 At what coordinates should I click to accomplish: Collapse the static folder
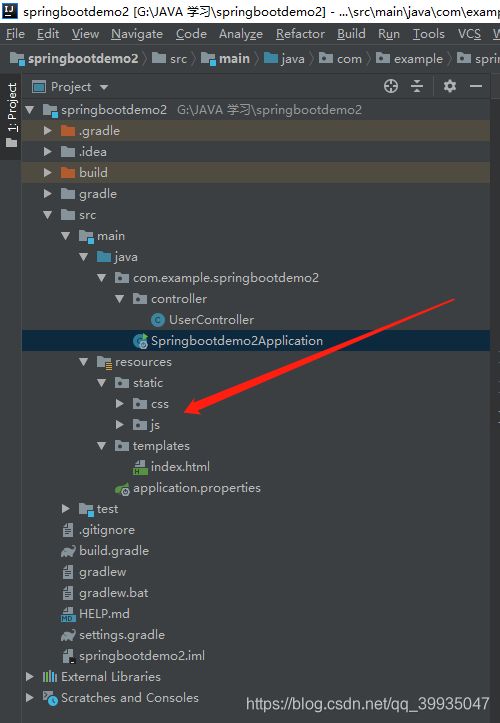pyautogui.click(x=102, y=383)
